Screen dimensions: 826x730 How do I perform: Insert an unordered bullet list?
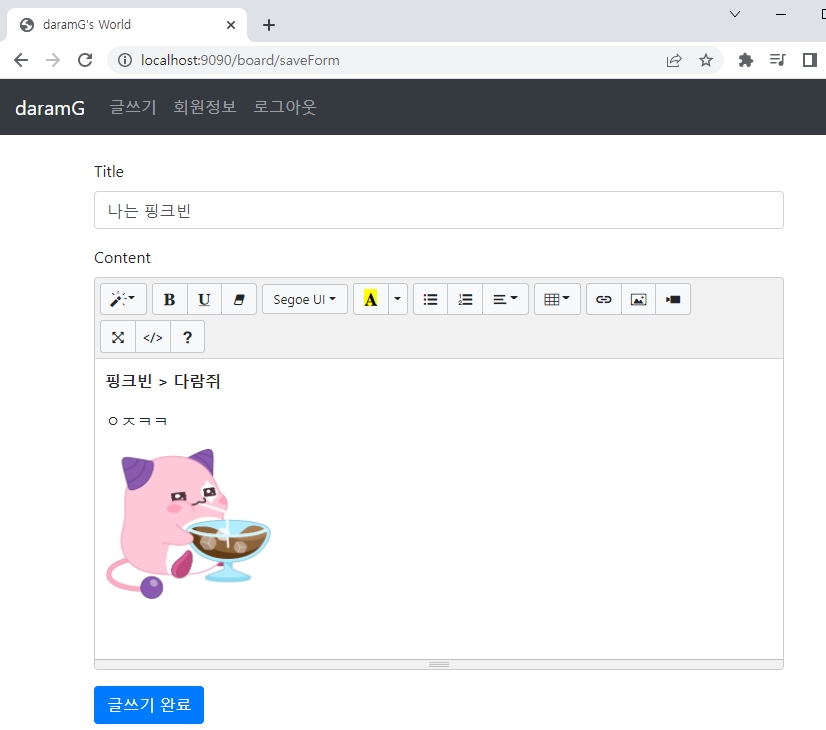430,299
